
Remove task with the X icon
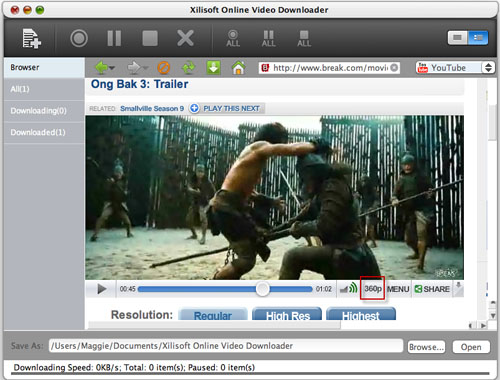coord(185,38)
